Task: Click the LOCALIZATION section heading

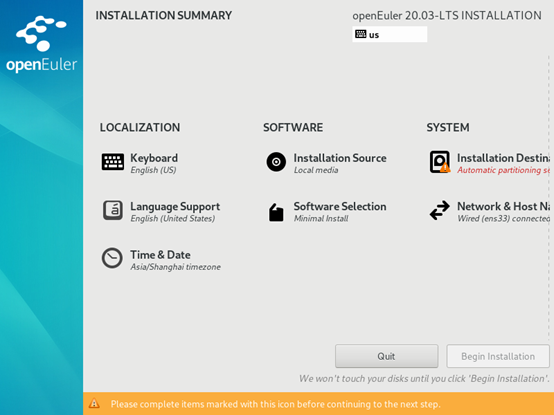Action: click(140, 128)
